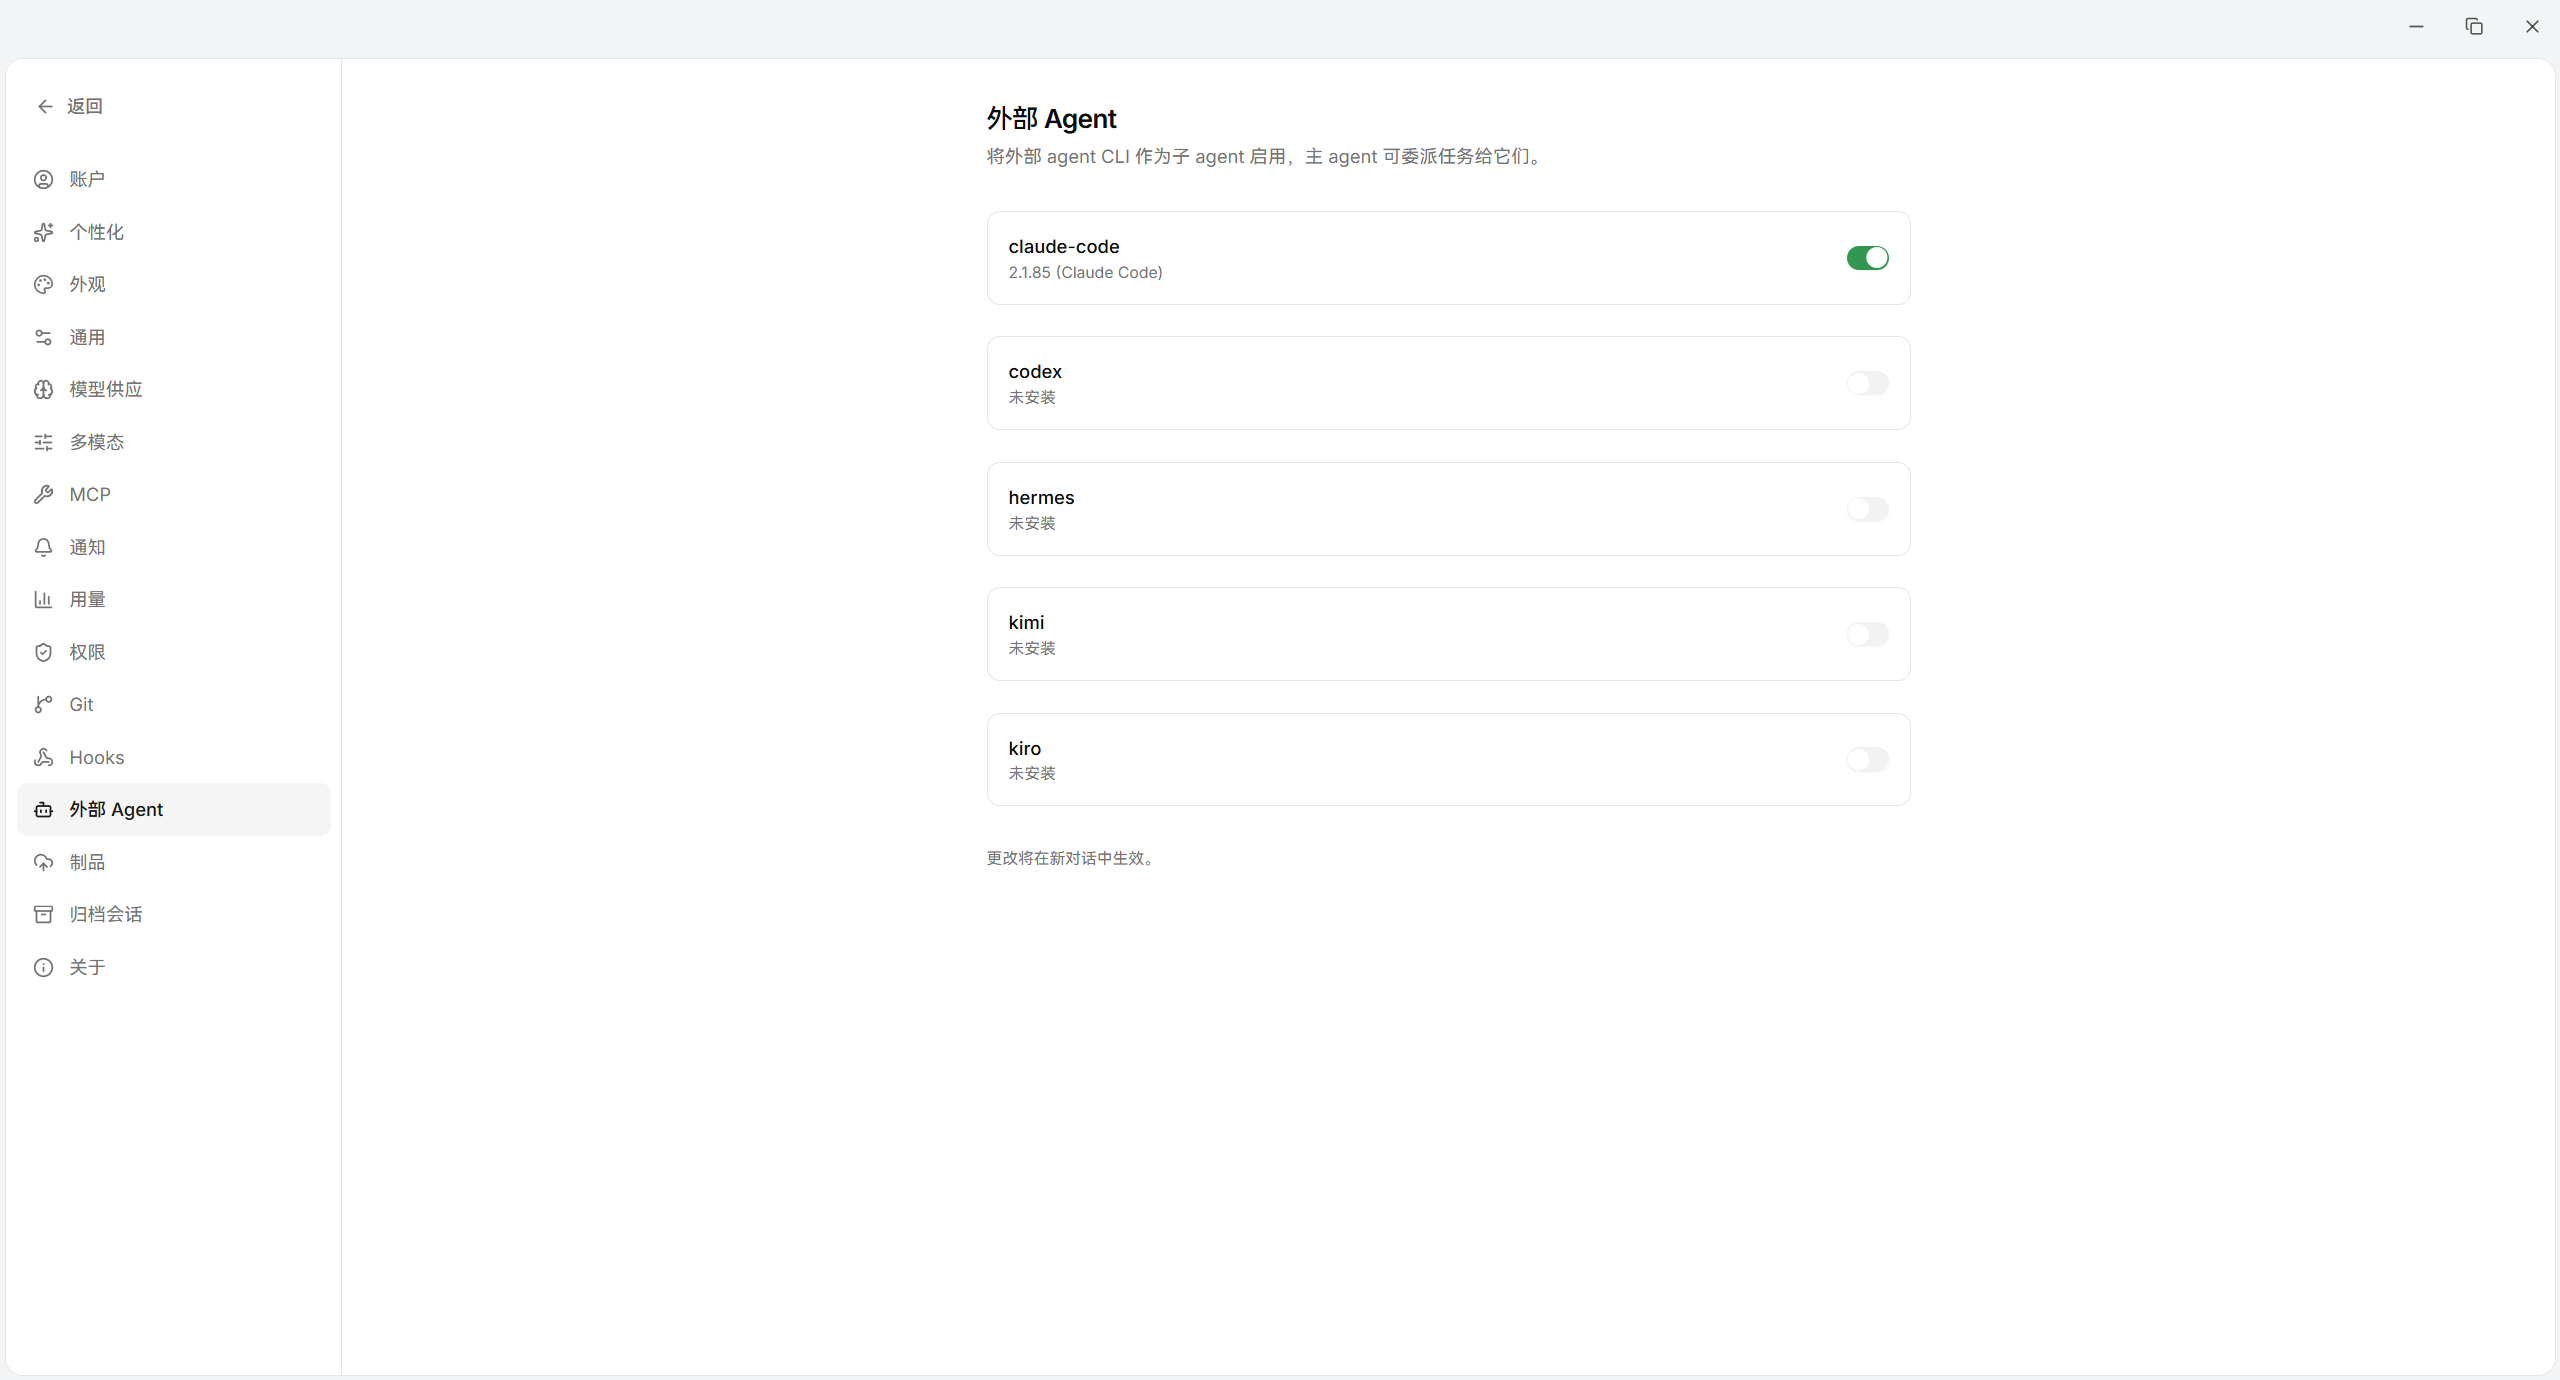This screenshot has width=2560, height=1380.
Task: Click the 返回 back label
Action: 85,106
